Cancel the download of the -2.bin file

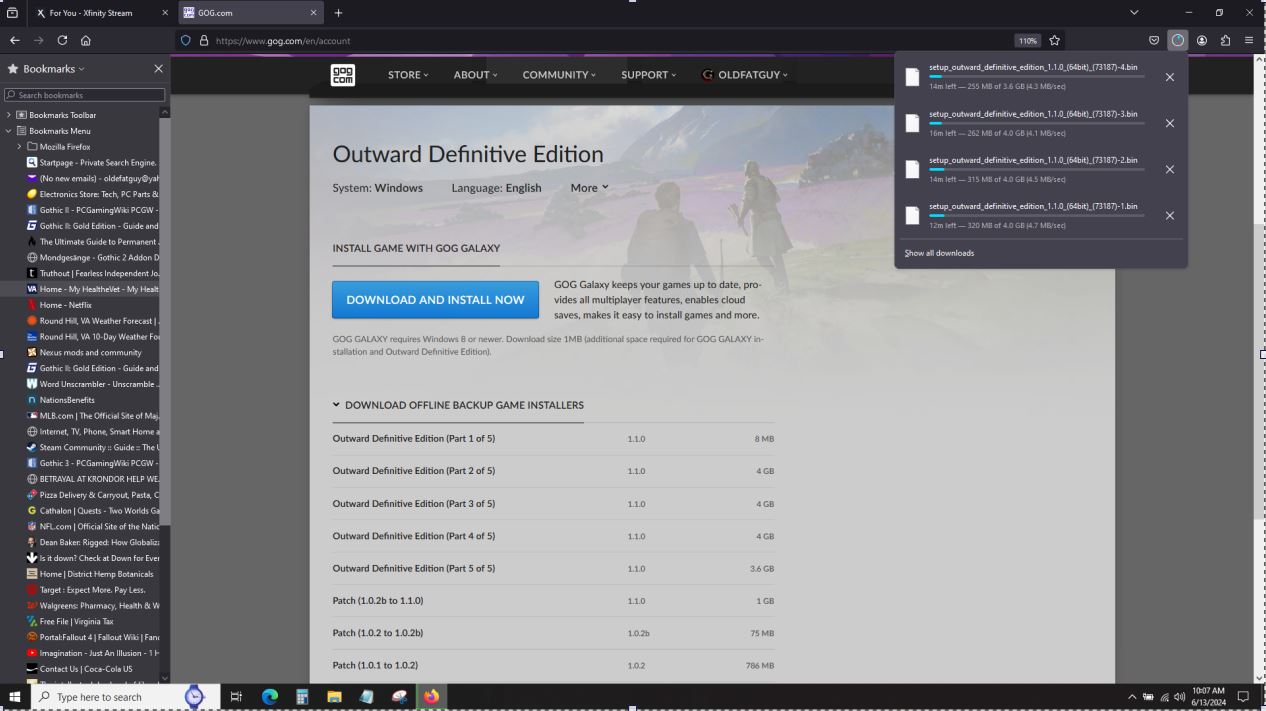[x=1170, y=169]
